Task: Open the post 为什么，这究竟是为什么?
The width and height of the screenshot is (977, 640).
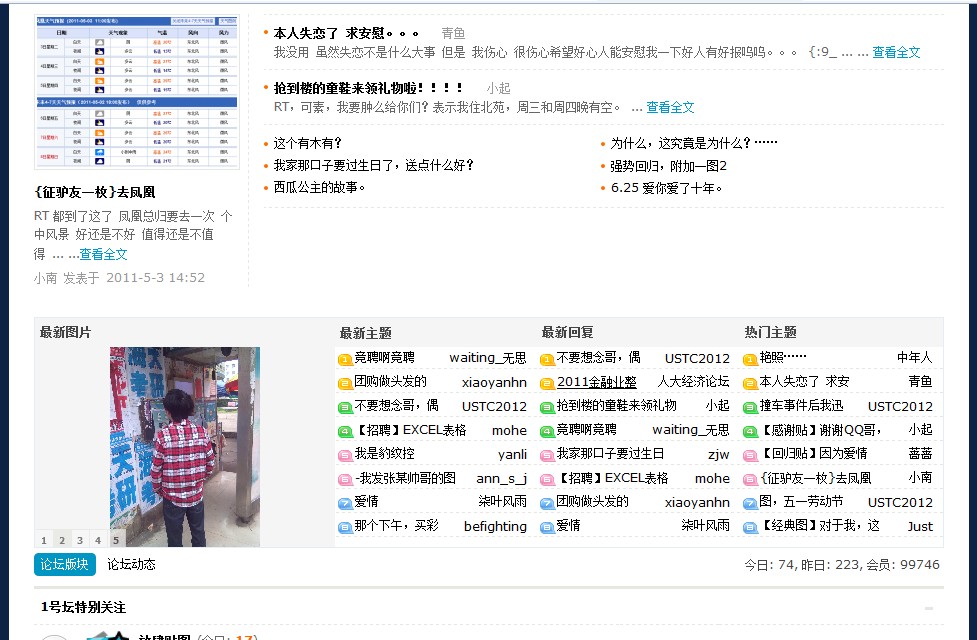Action: pos(693,143)
